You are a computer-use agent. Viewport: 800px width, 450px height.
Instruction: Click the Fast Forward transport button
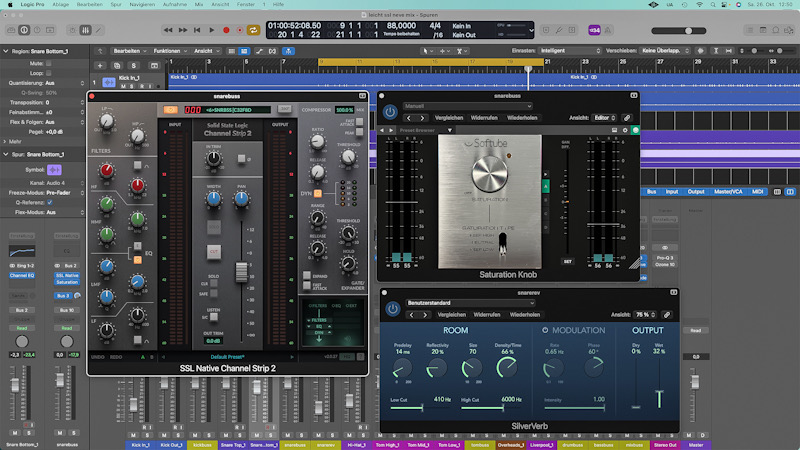[x=183, y=31]
